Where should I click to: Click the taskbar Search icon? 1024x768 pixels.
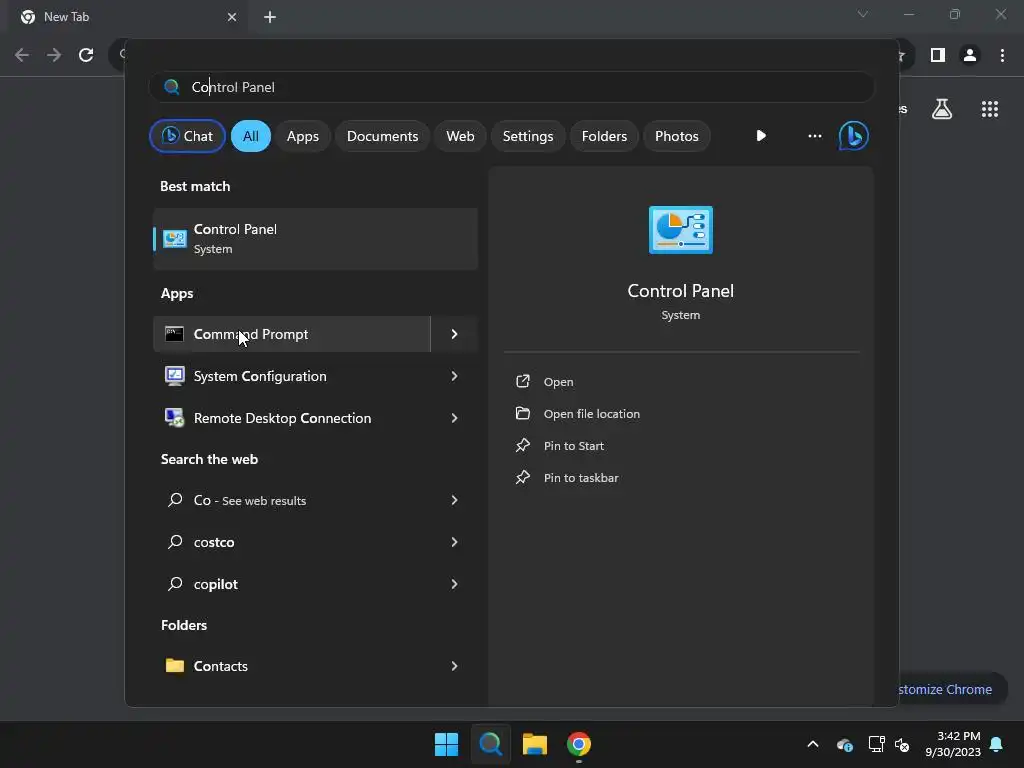point(490,744)
